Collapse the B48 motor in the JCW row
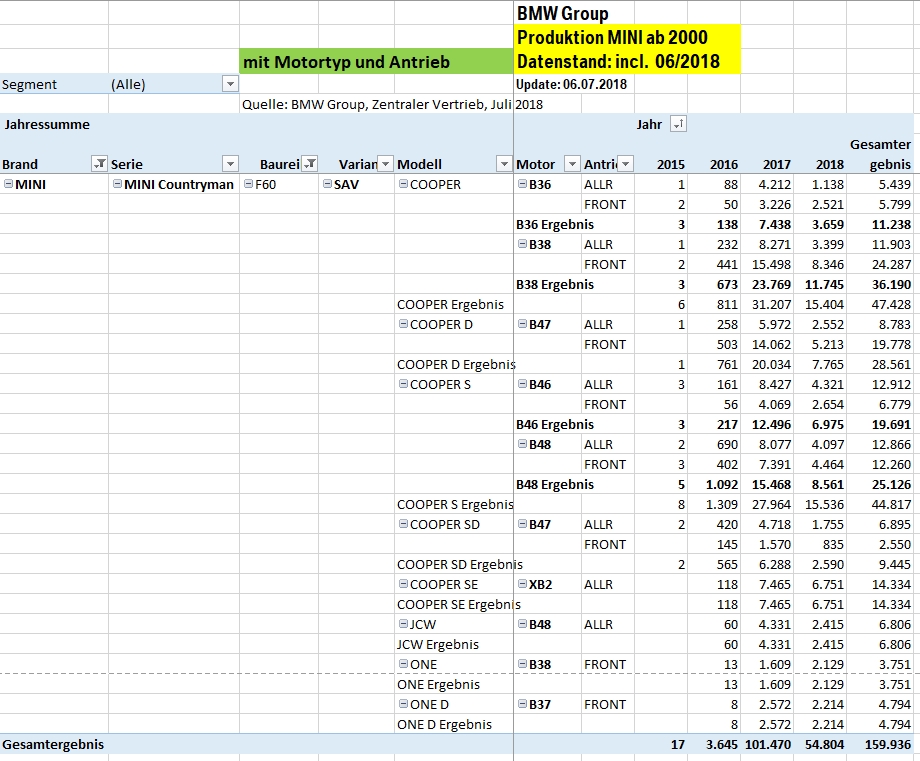The image size is (920, 761). (522, 624)
